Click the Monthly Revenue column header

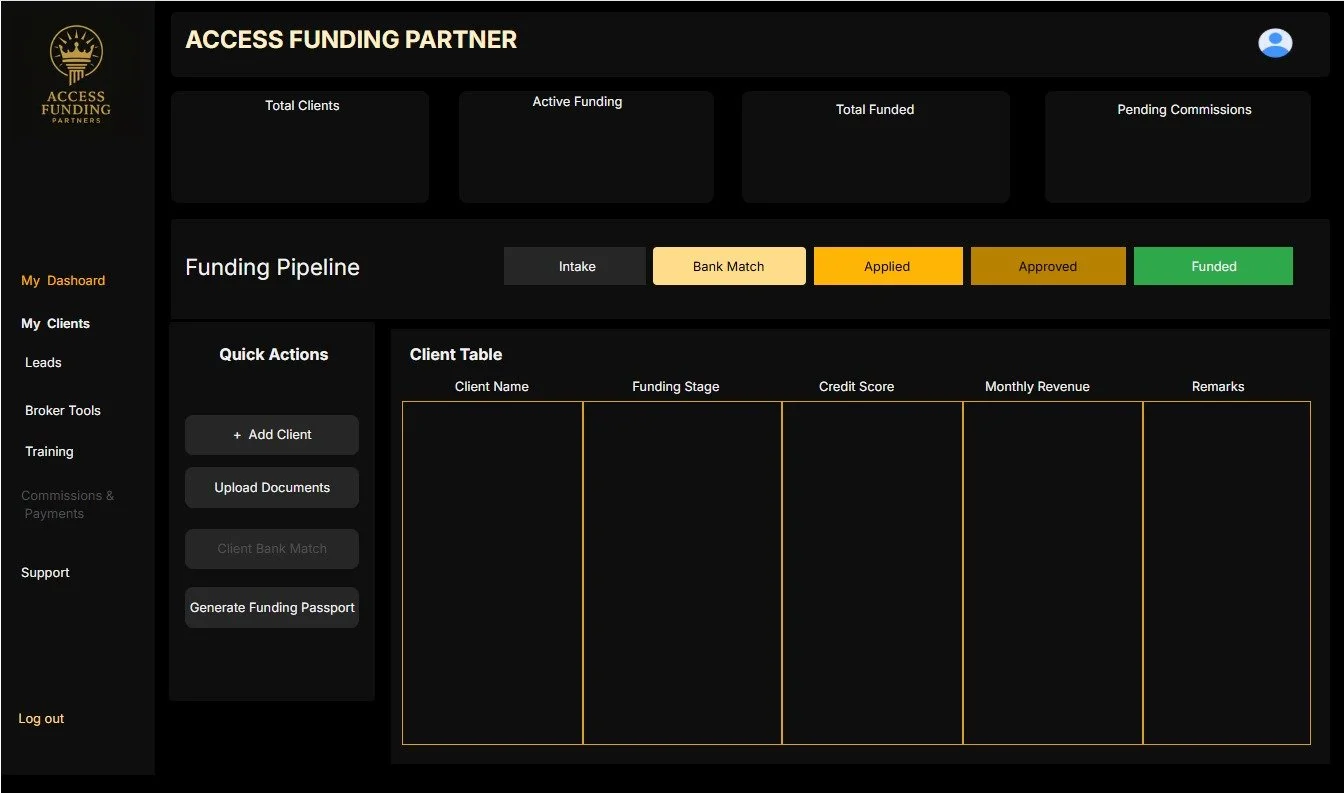1037,387
